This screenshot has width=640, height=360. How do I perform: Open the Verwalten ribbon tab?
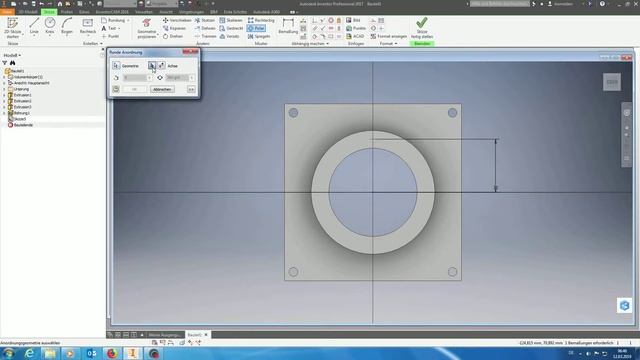tap(144, 12)
